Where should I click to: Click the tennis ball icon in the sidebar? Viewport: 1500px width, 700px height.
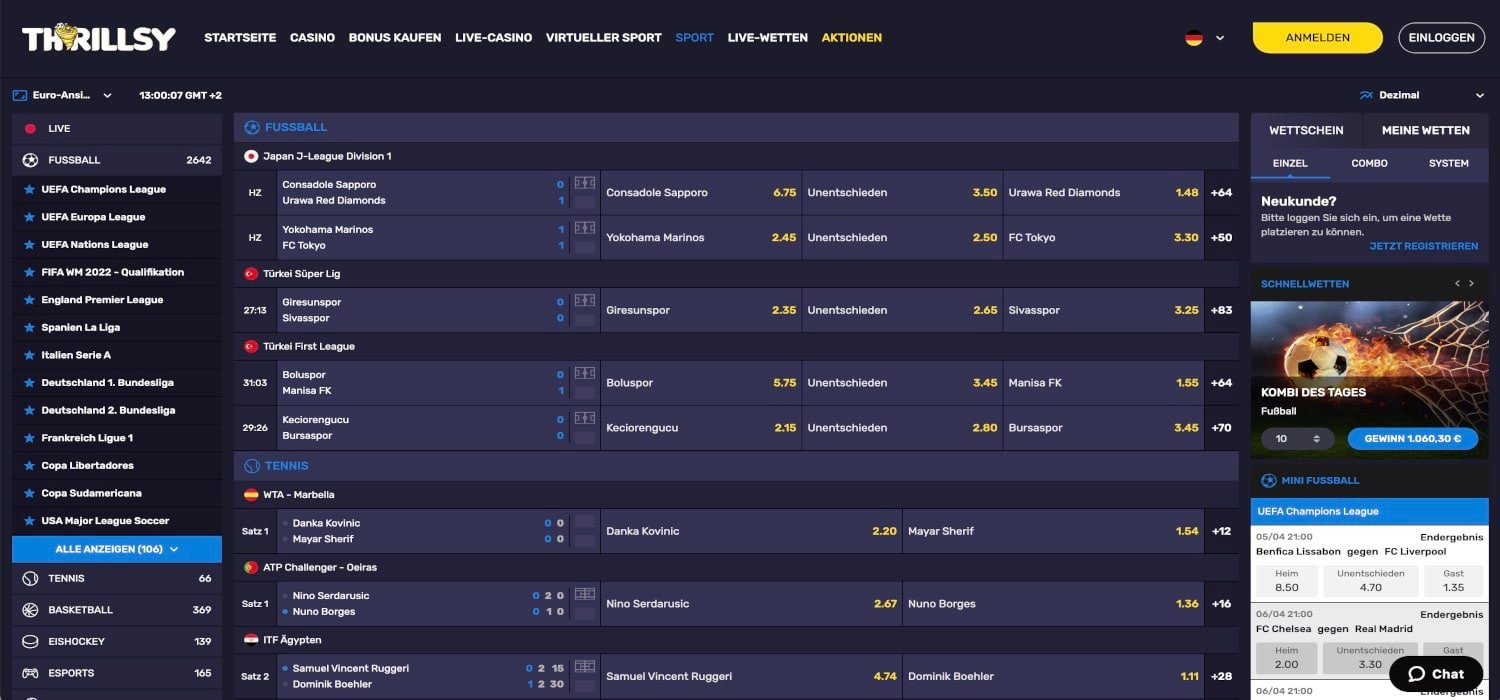tap(30, 578)
